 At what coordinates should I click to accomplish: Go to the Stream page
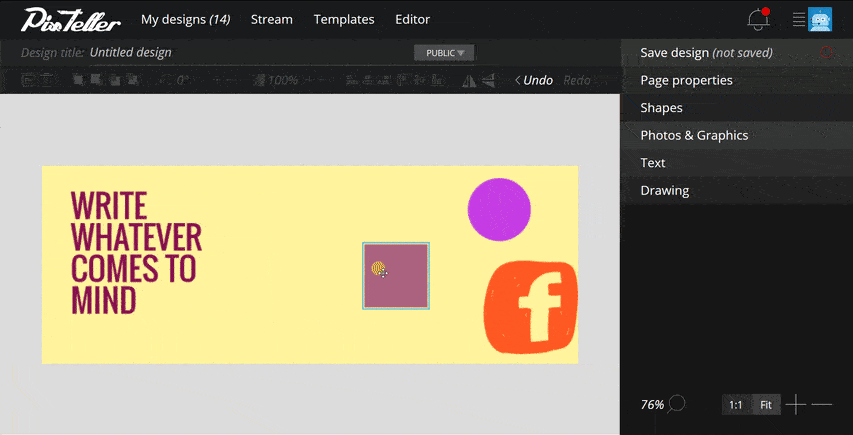point(271,20)
